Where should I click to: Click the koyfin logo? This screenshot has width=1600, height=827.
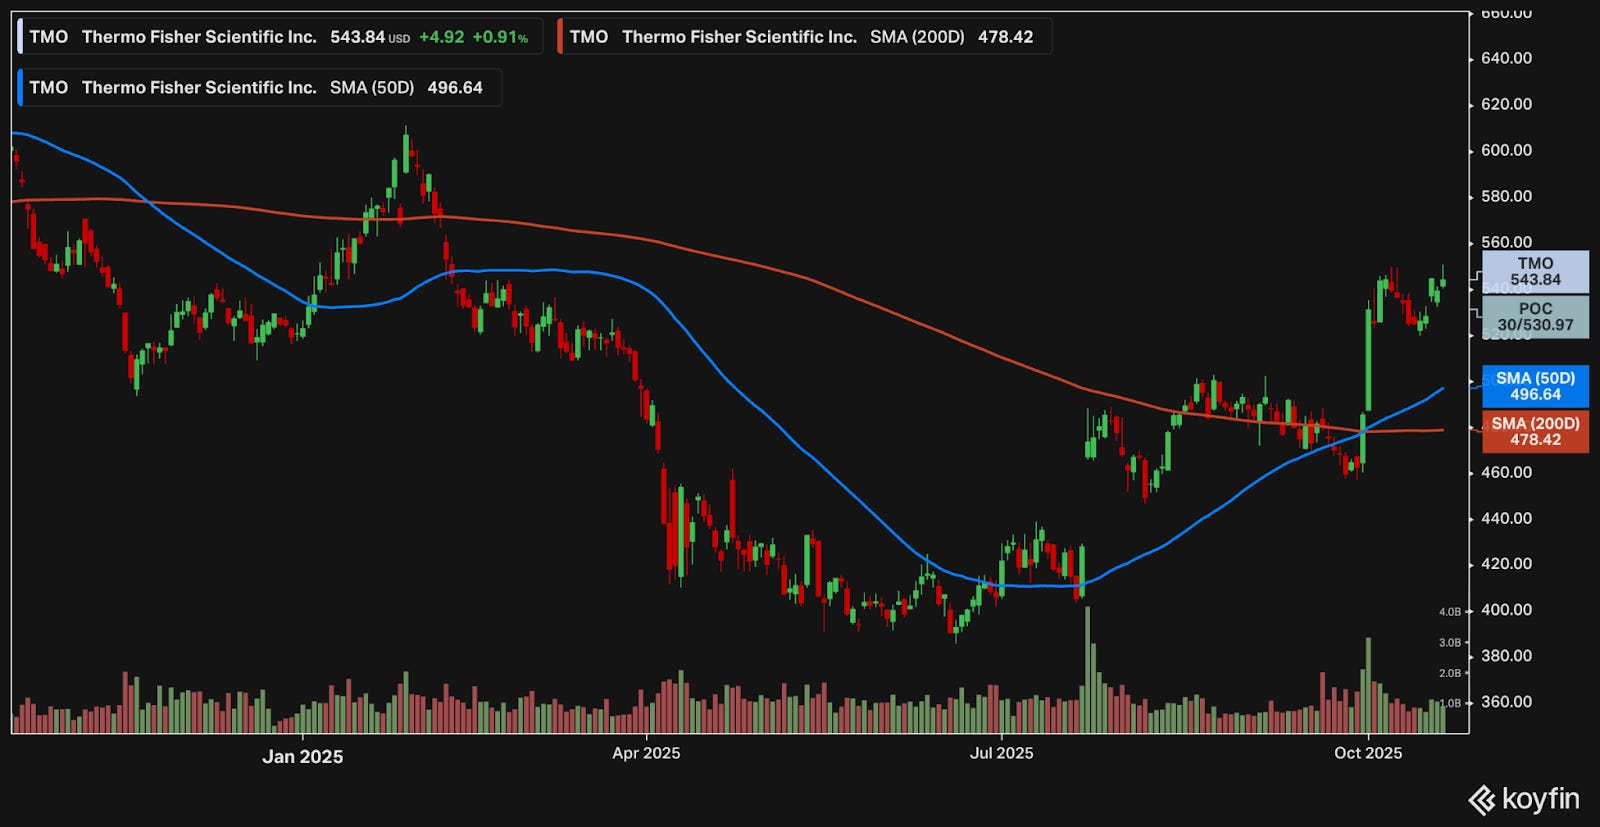(1524, 799)
